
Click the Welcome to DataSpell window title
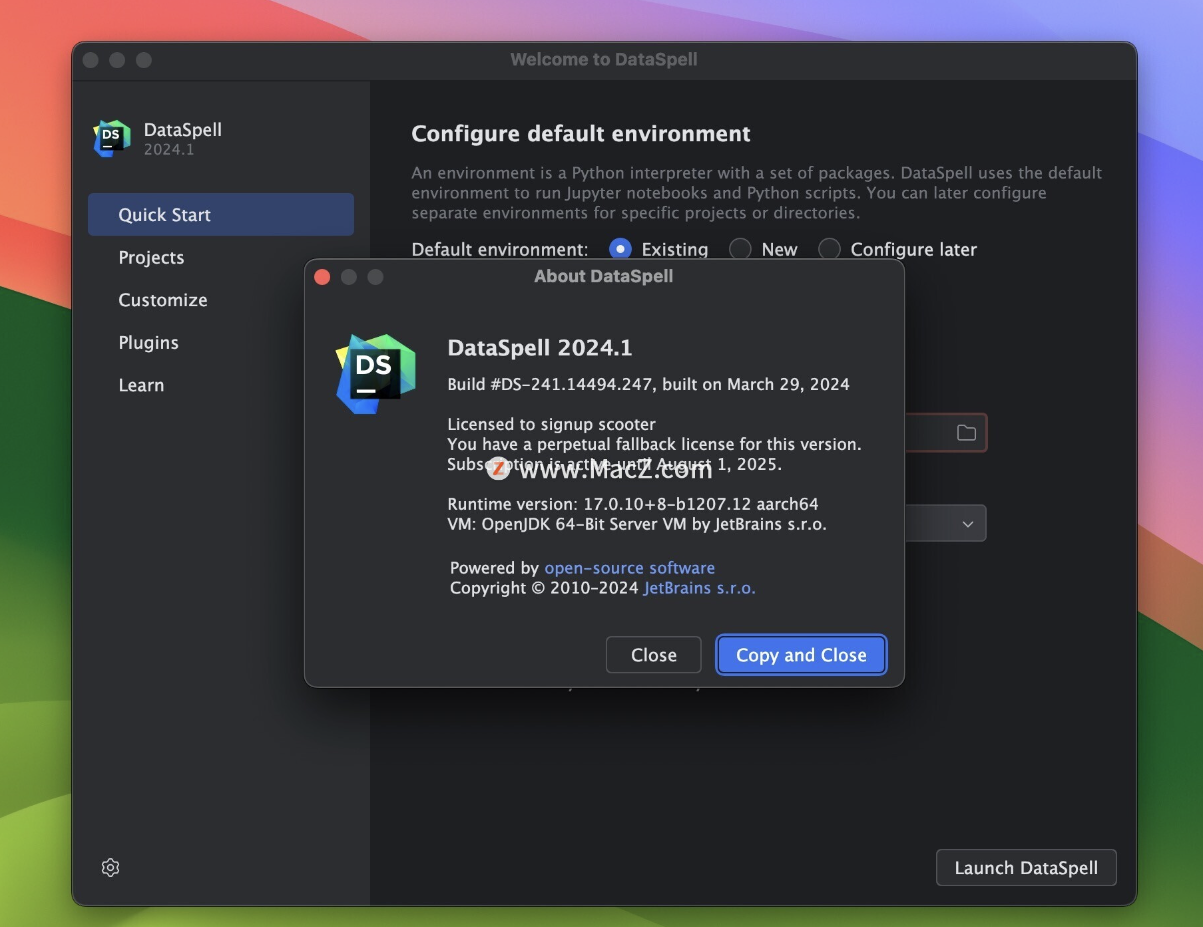(604, 60)
